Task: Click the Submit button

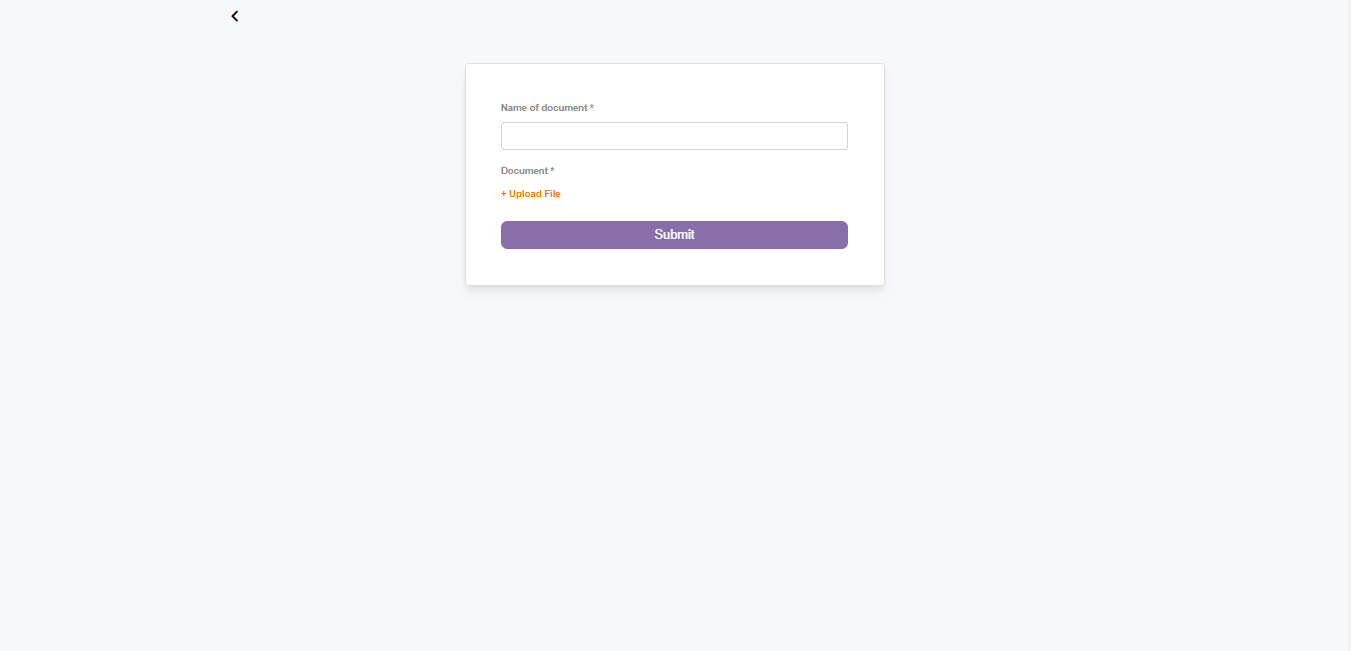Action: [x=674, y=235]
